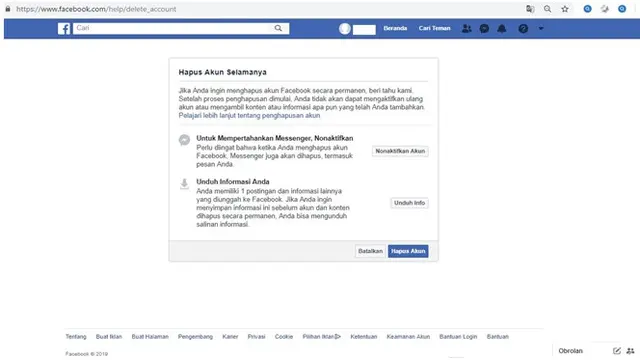Click the blue Hapus Akun button
The image size is (640, 360).
(x=408, y=251)
